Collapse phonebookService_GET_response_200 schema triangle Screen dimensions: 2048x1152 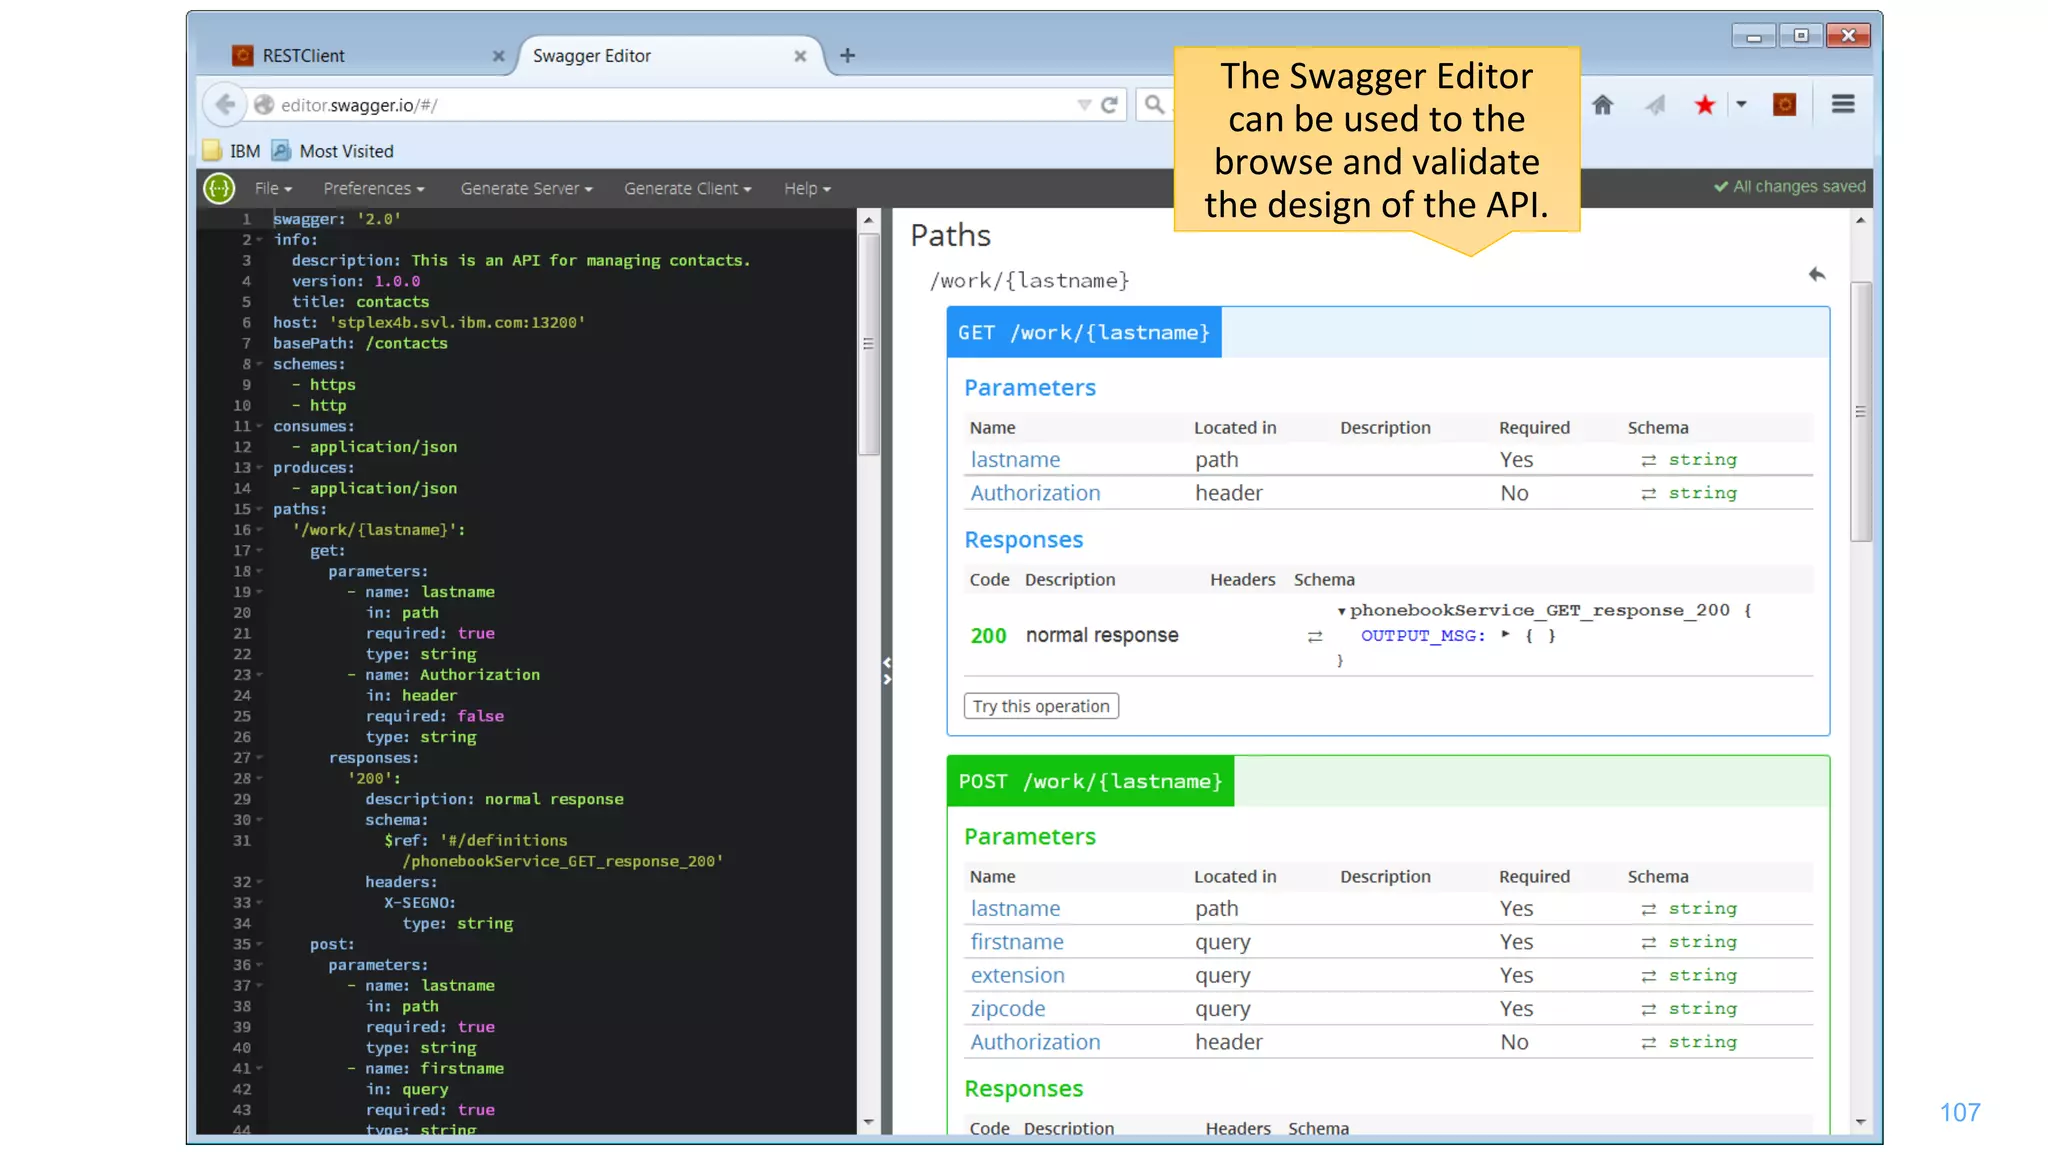pos(1341,611)
